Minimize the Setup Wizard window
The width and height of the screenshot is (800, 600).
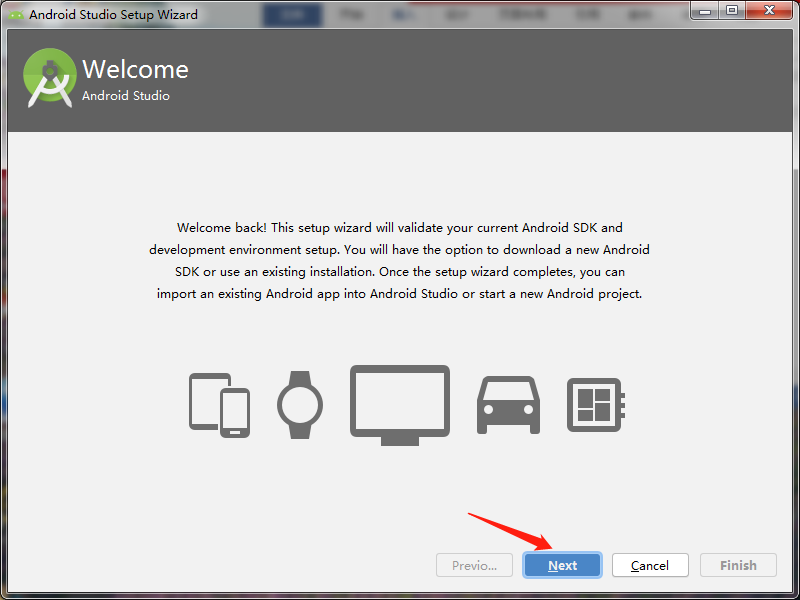point(705,10)
